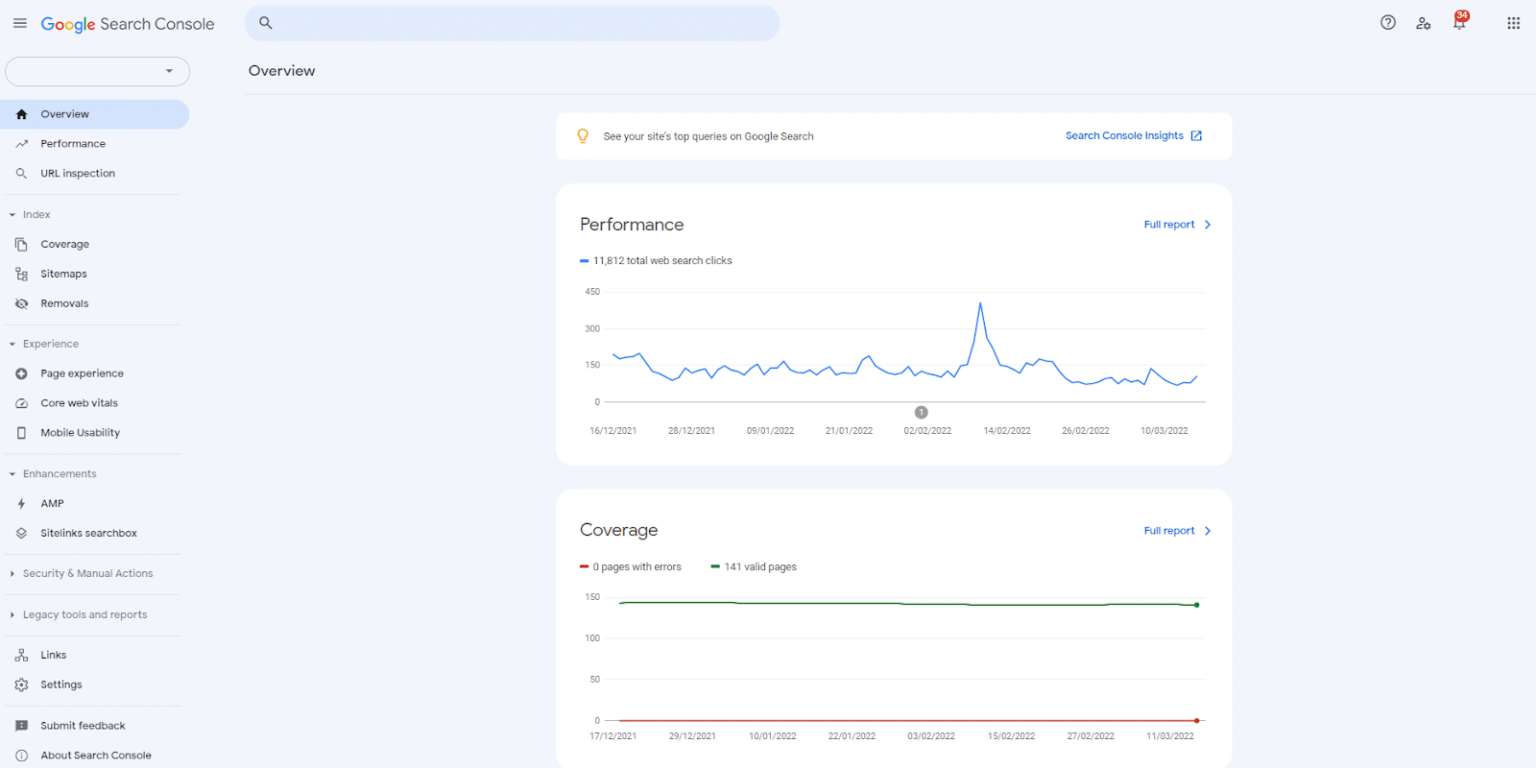1536x768 pixels.
Task: Expand Legacy tools and reports
Action: 84,614
